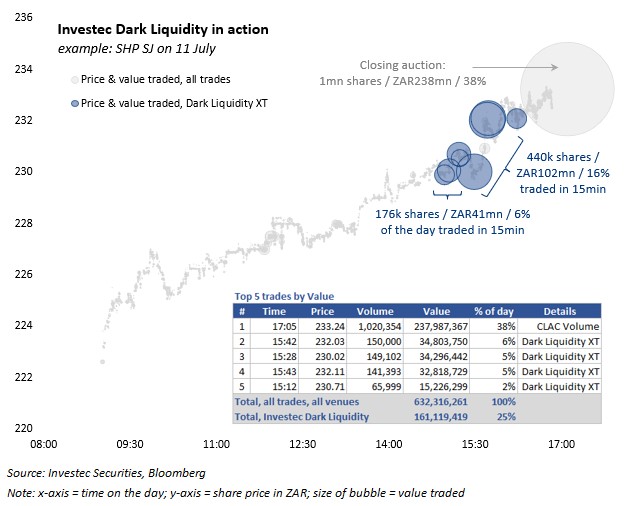Click the Top 5 trades by Value heading

coord(284,296)
